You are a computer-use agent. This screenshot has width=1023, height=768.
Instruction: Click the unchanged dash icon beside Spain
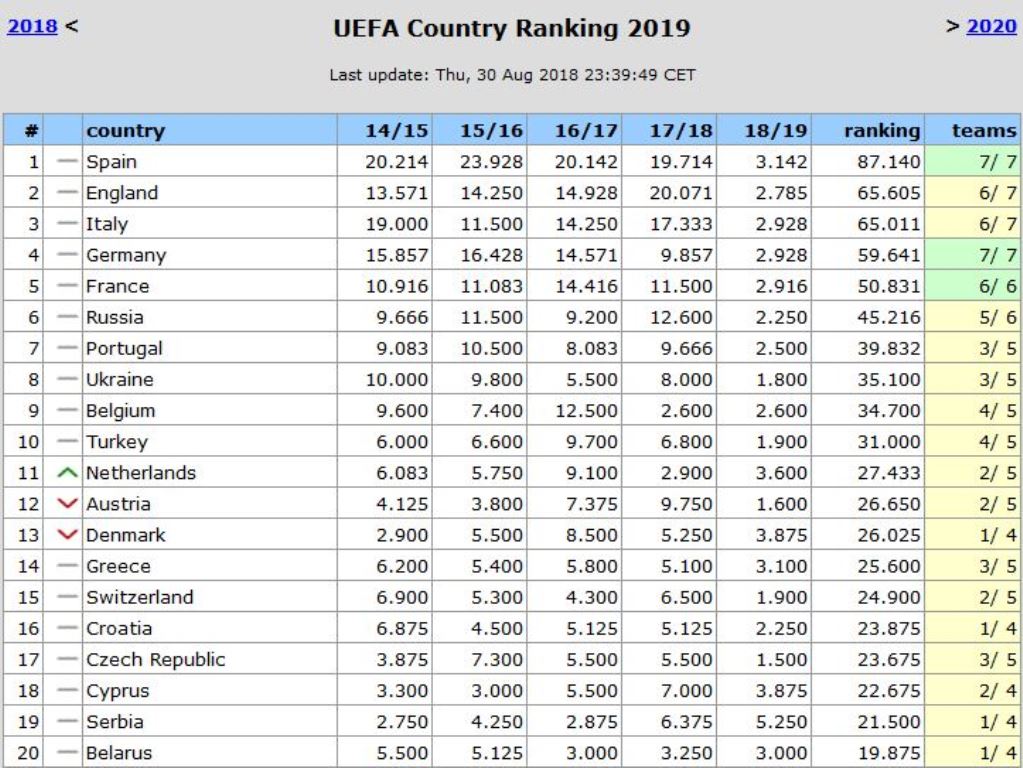[68, 161]
